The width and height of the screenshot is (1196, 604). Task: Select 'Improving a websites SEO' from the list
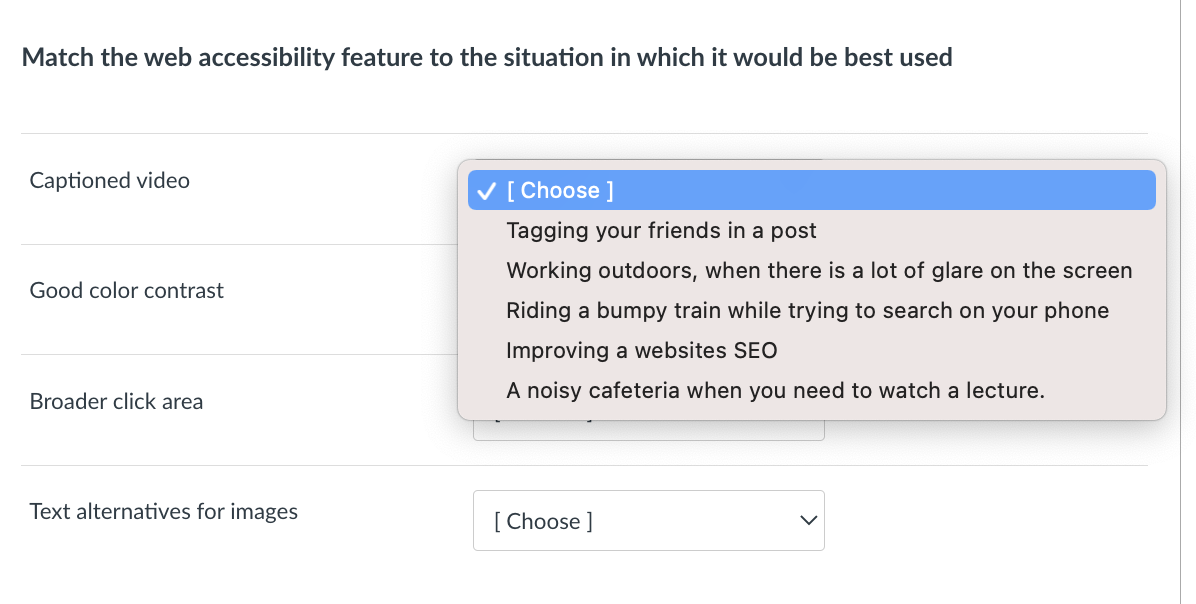(643, 350)
